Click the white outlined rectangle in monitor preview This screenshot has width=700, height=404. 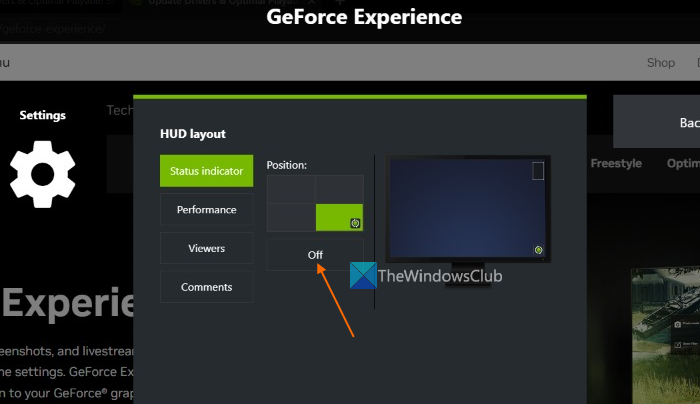click(538, 171)
